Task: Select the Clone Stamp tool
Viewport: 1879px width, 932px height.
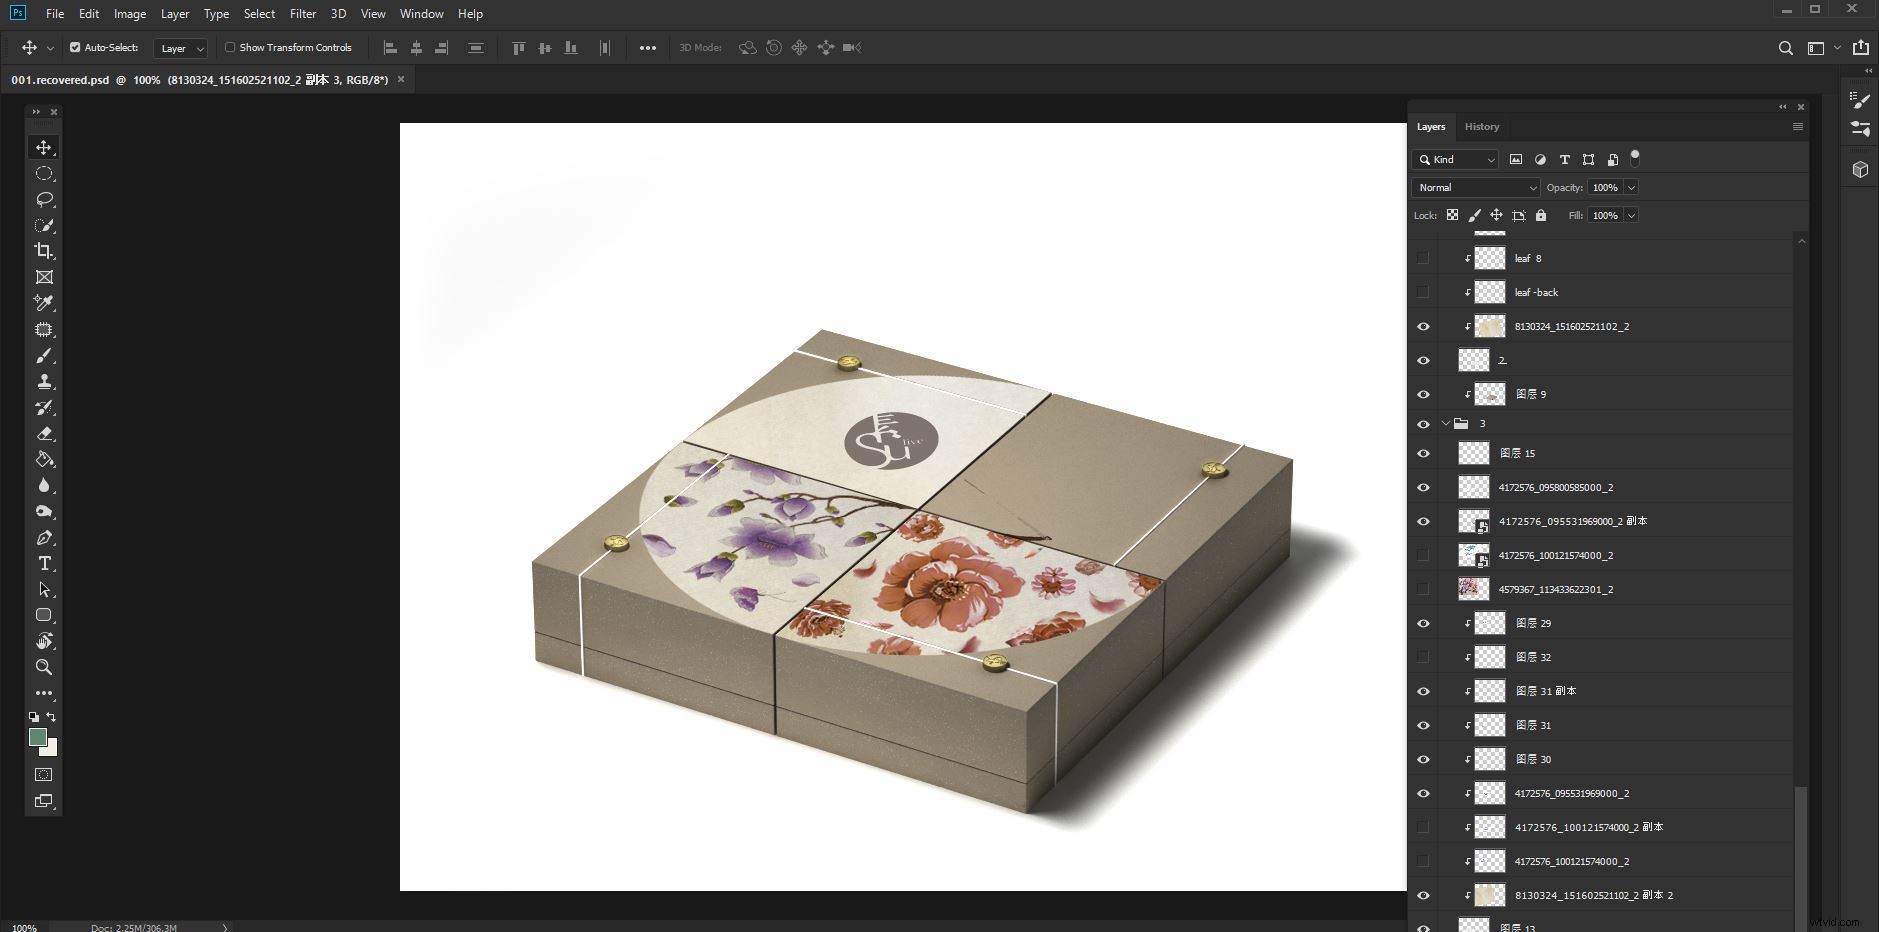Action: [44, 381]
